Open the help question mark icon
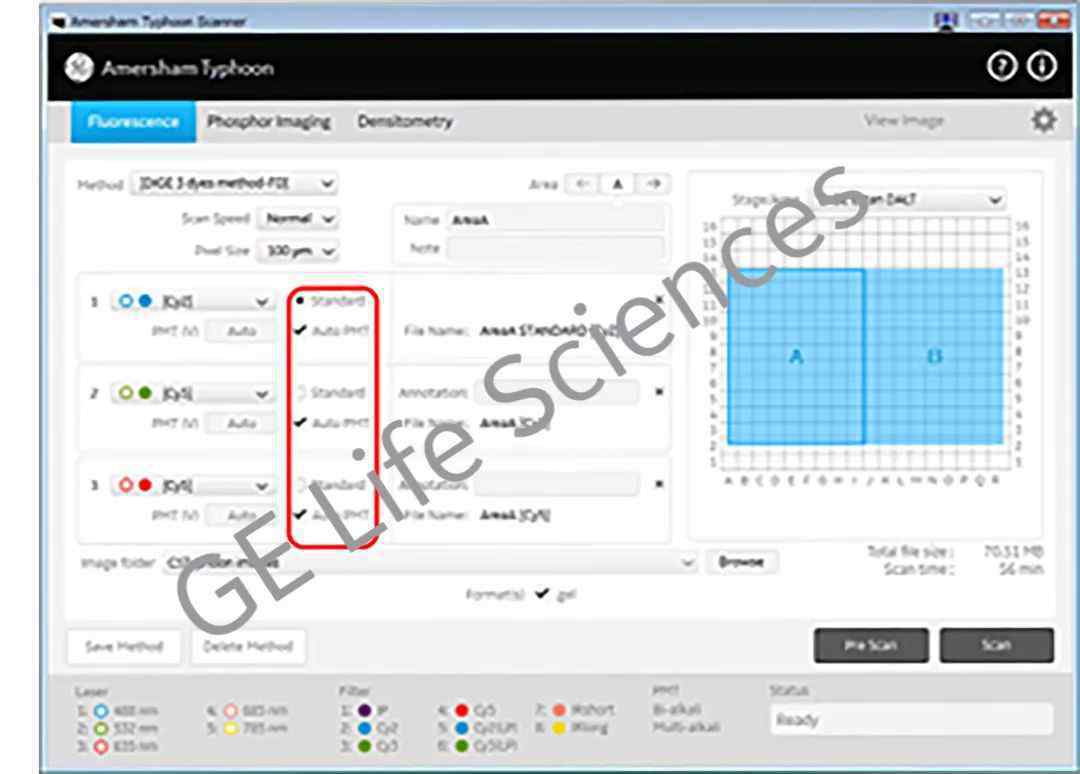Screen dimensions: 1080x774 (x=1001, y=67)
